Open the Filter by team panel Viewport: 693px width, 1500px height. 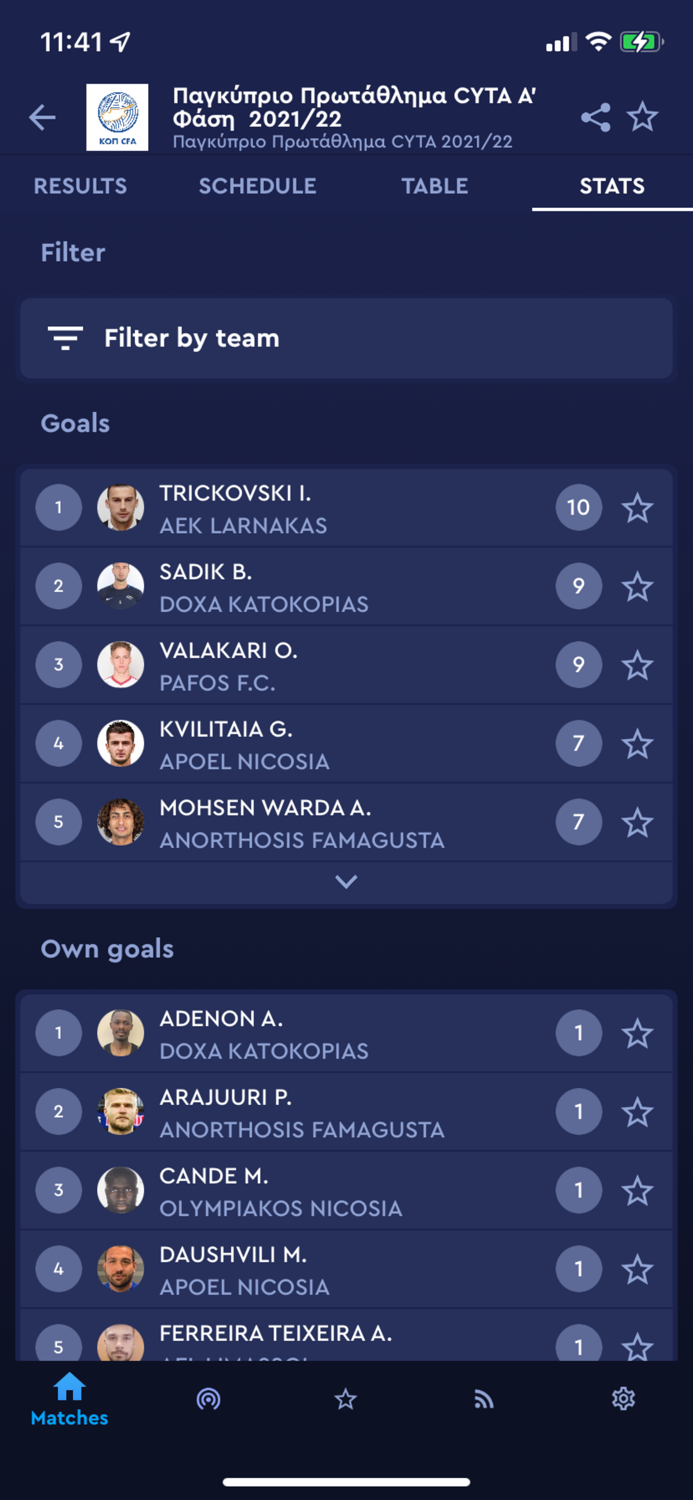coord(346,338)
